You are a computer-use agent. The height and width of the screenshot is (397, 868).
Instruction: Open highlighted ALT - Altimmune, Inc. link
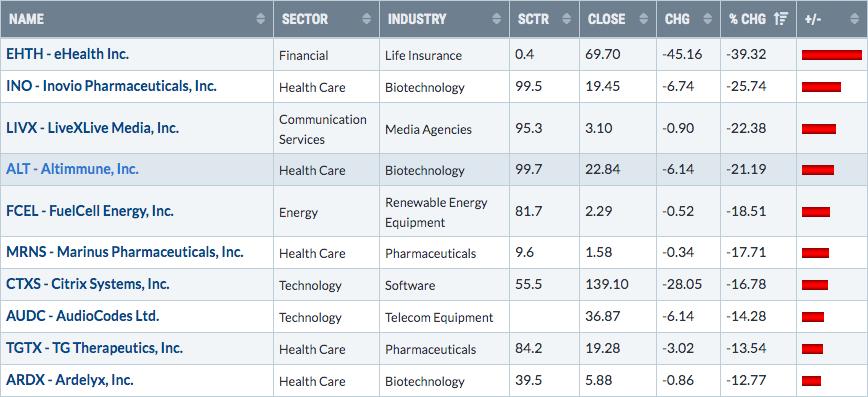click(x=73, y=169)
